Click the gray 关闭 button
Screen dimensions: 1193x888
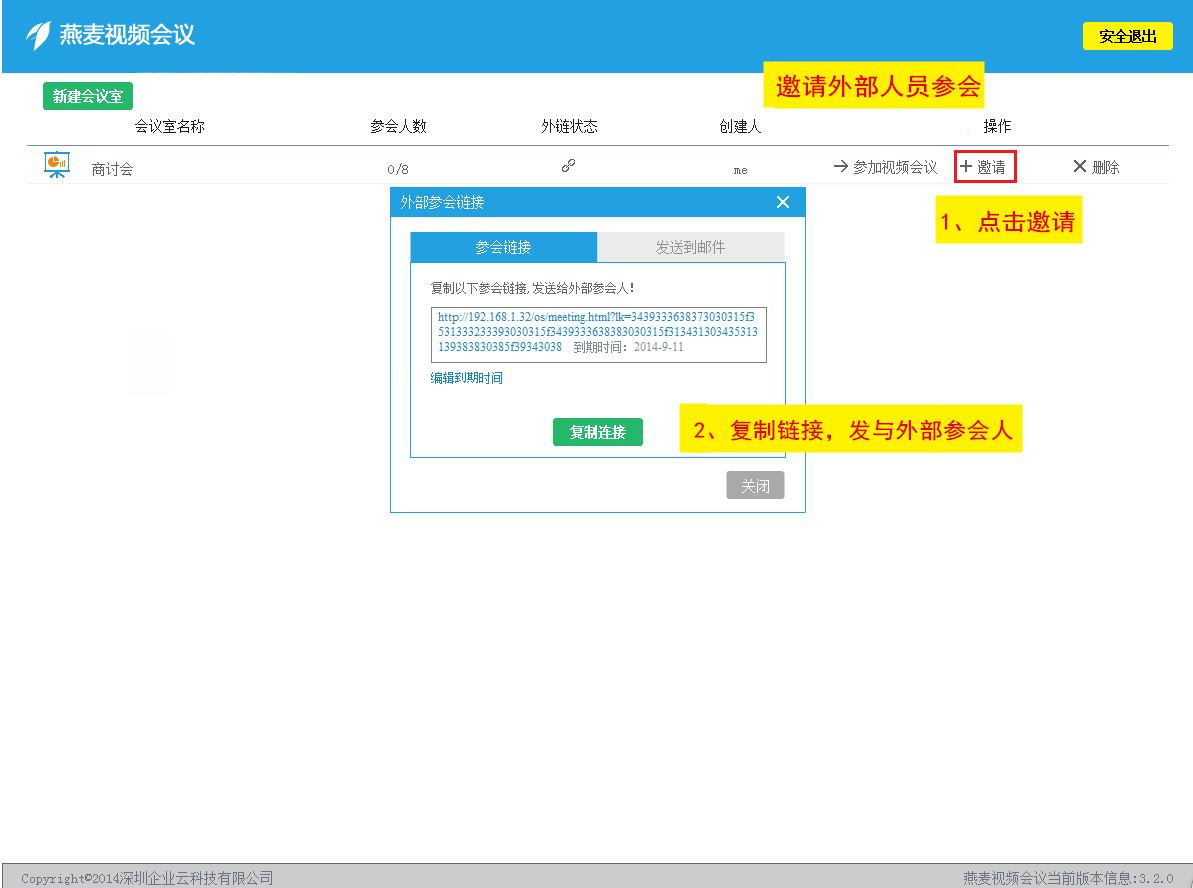click(755, 486)
